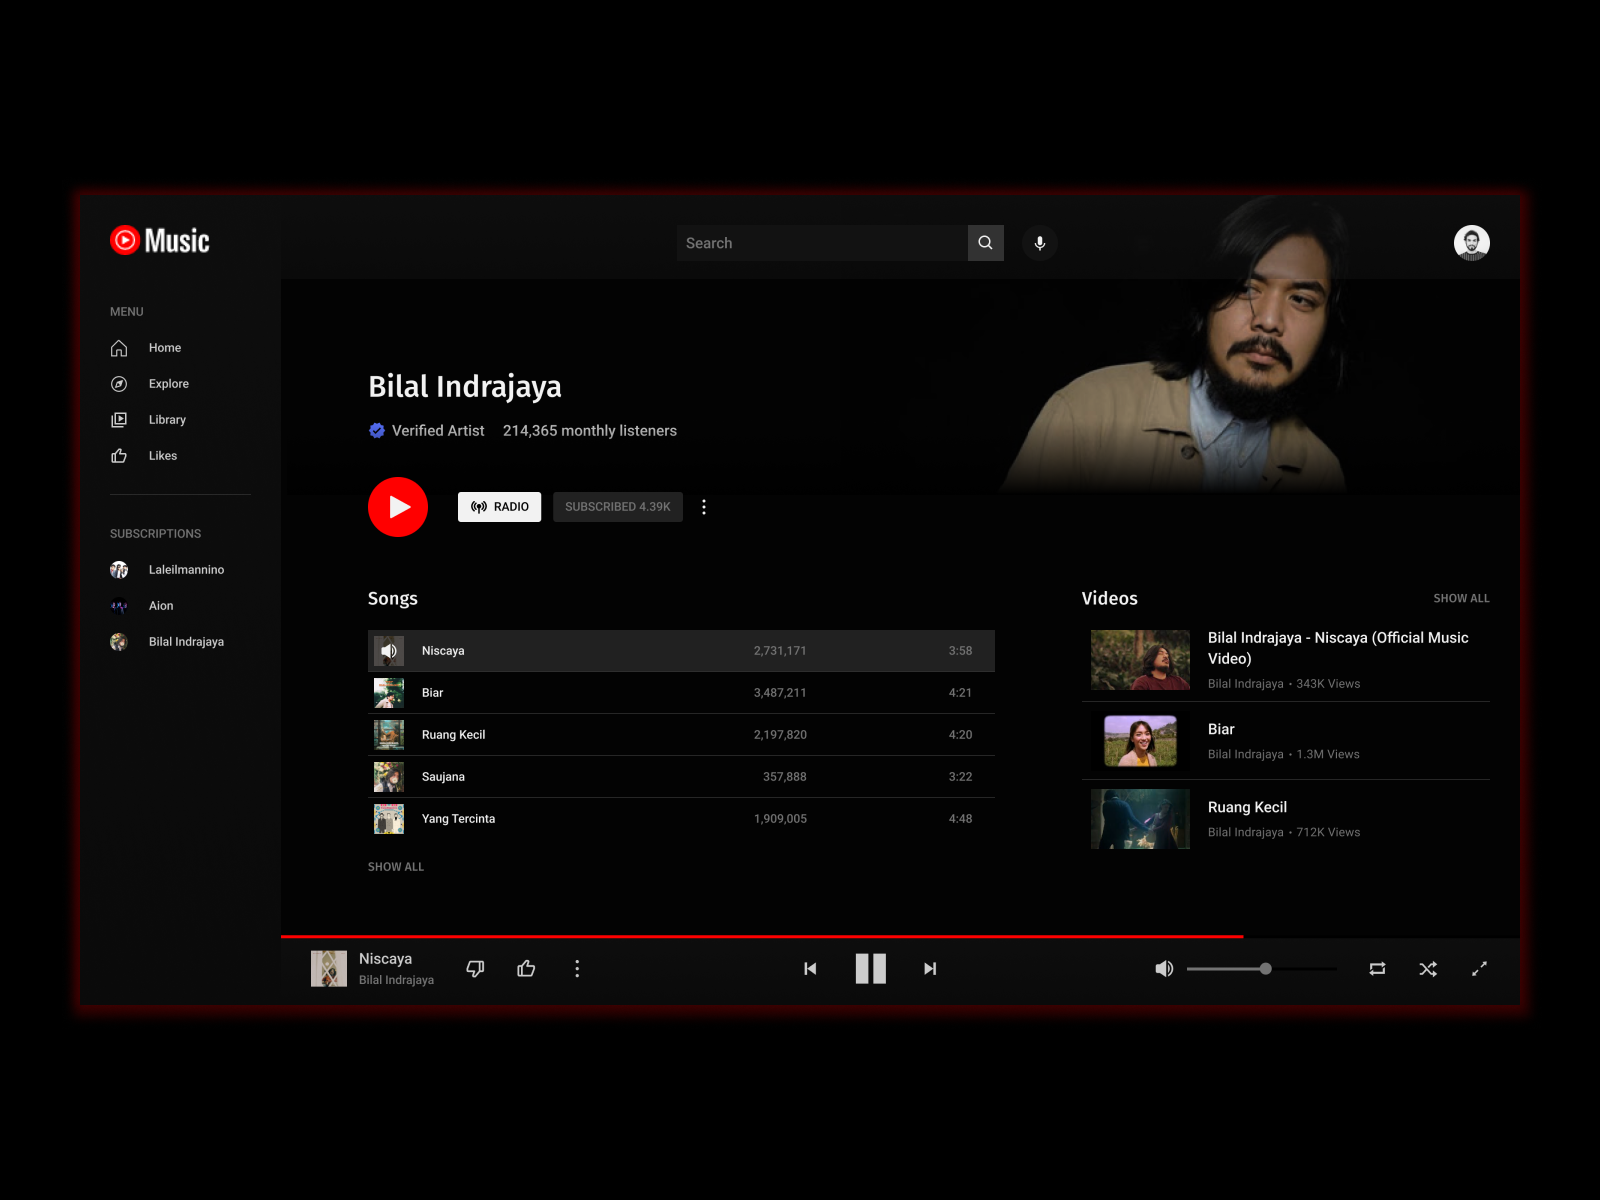Toggle shuffle mode

[x=1428, y=969]
